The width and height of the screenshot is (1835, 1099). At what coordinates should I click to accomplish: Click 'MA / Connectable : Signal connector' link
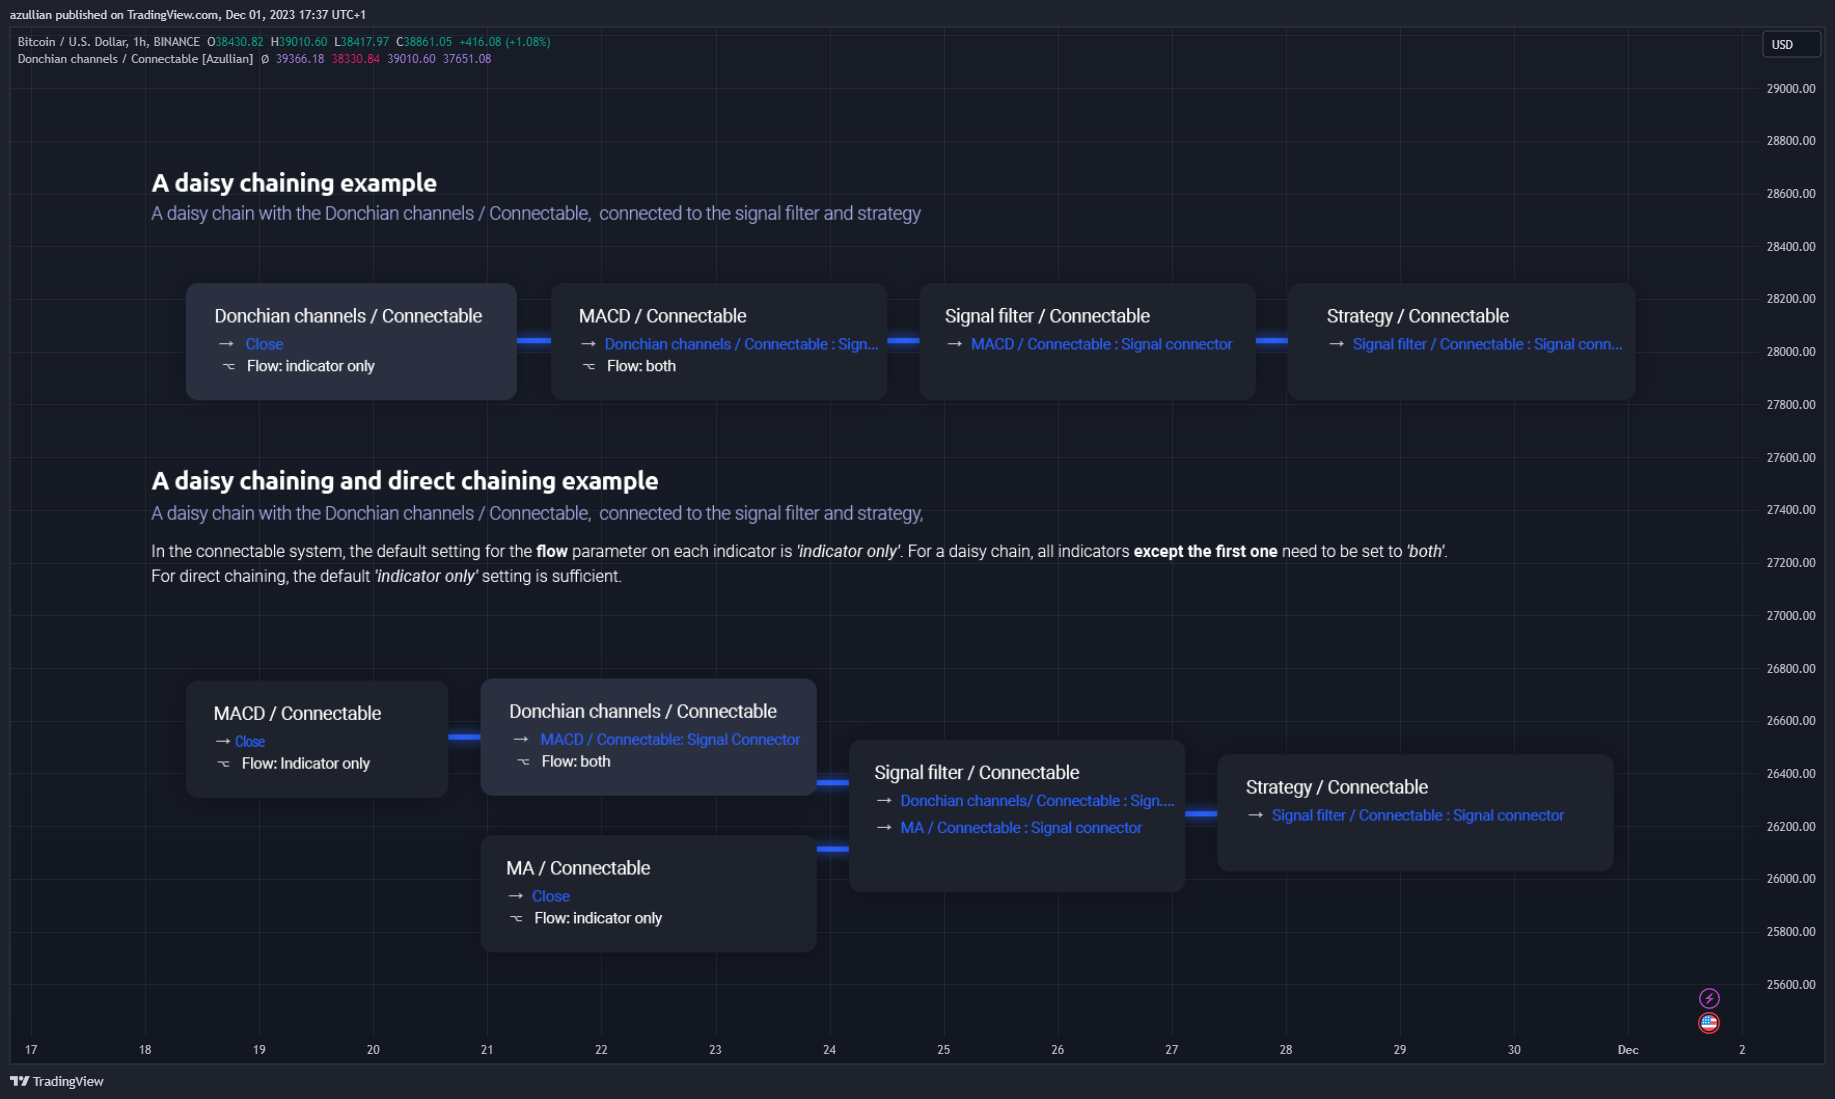pos(1021,828)
